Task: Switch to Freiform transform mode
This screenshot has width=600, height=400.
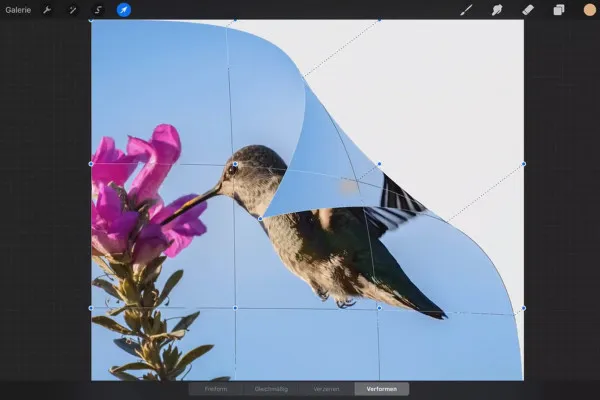Action: [x=216, y=389]
